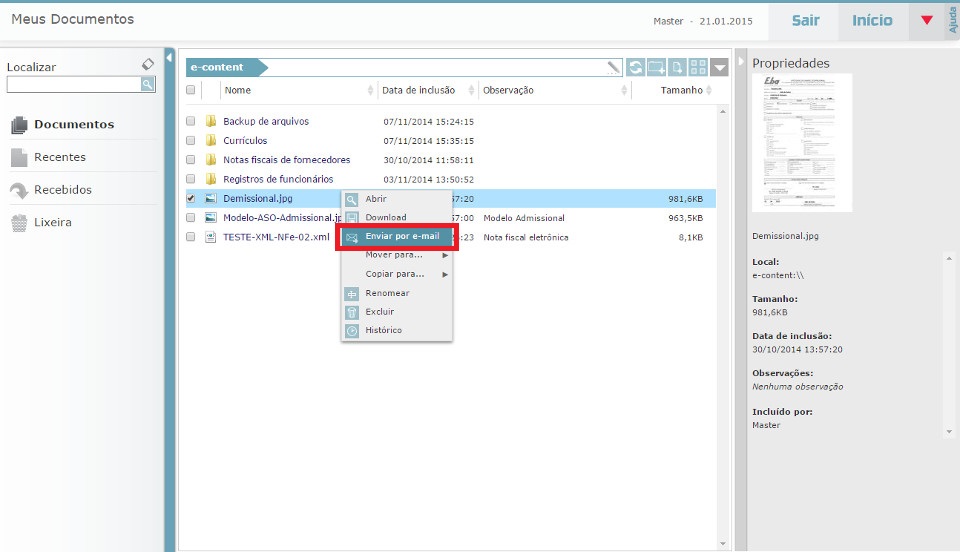Expand the red triangle menu near Início
This screenshot has height=552, width=960.
[x=927, y=21]
